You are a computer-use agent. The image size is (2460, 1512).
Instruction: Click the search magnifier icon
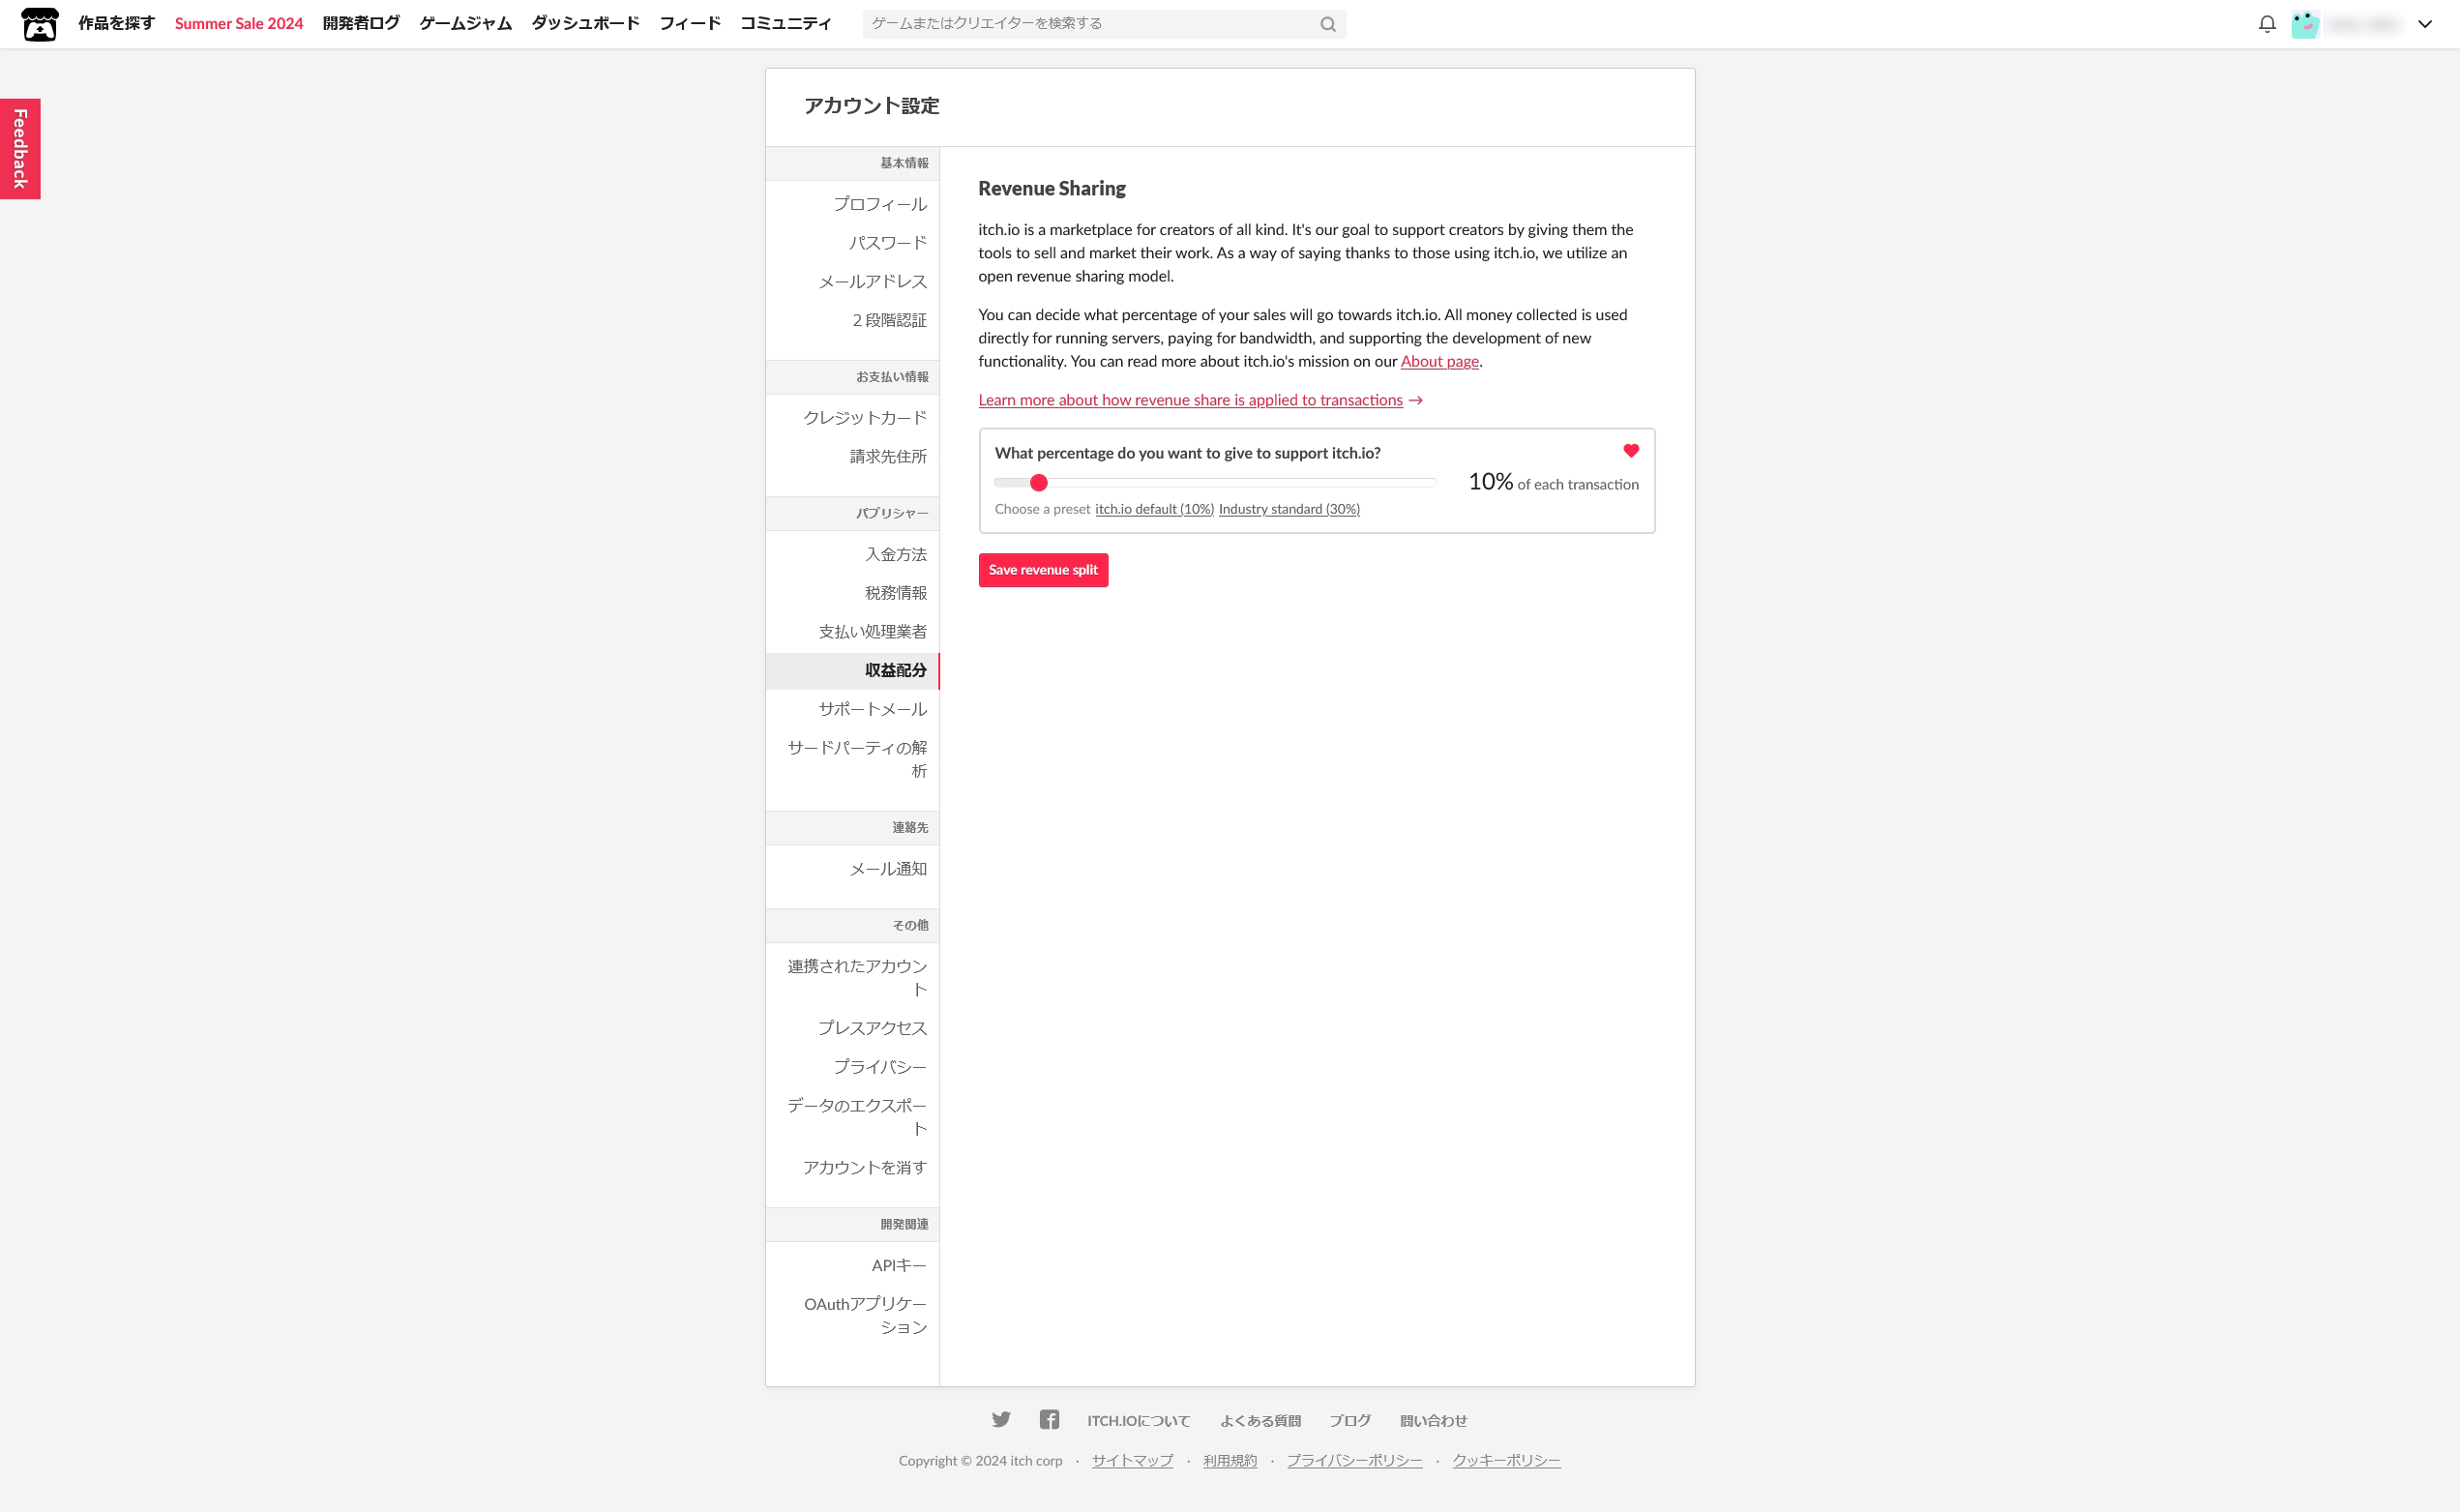(x=1328, y=24)
